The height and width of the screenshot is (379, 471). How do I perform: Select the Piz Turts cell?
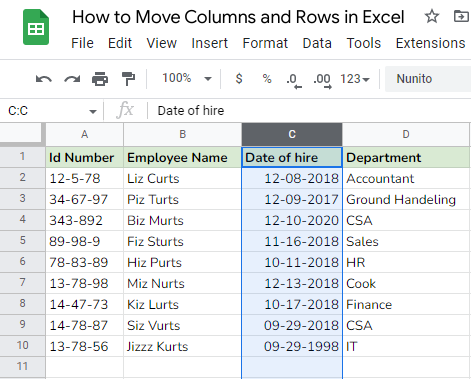coord(183,199)
